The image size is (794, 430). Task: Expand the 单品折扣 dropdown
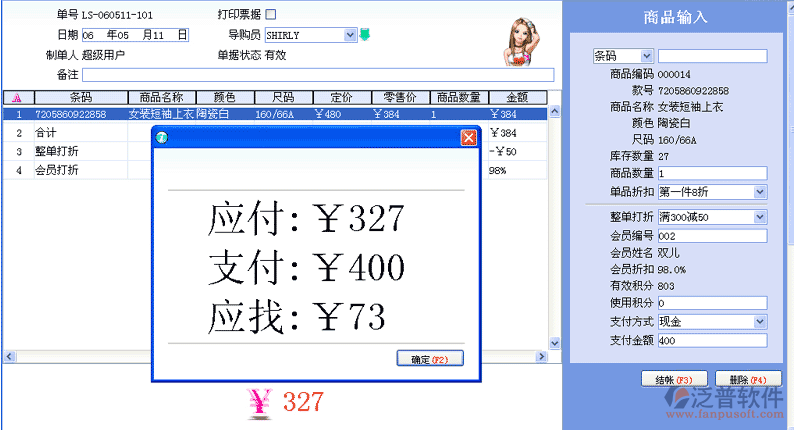(760, 192)
